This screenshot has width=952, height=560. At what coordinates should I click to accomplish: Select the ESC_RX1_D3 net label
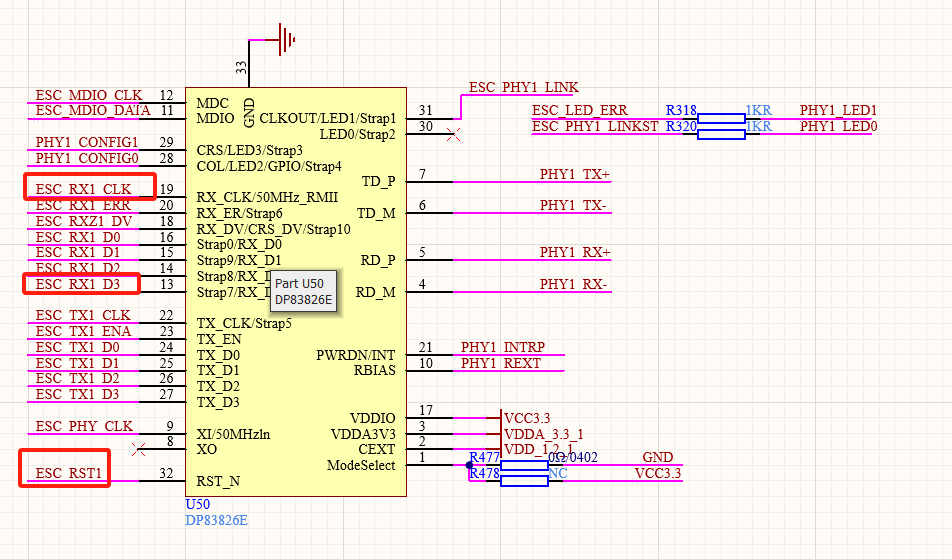(78, 284)
